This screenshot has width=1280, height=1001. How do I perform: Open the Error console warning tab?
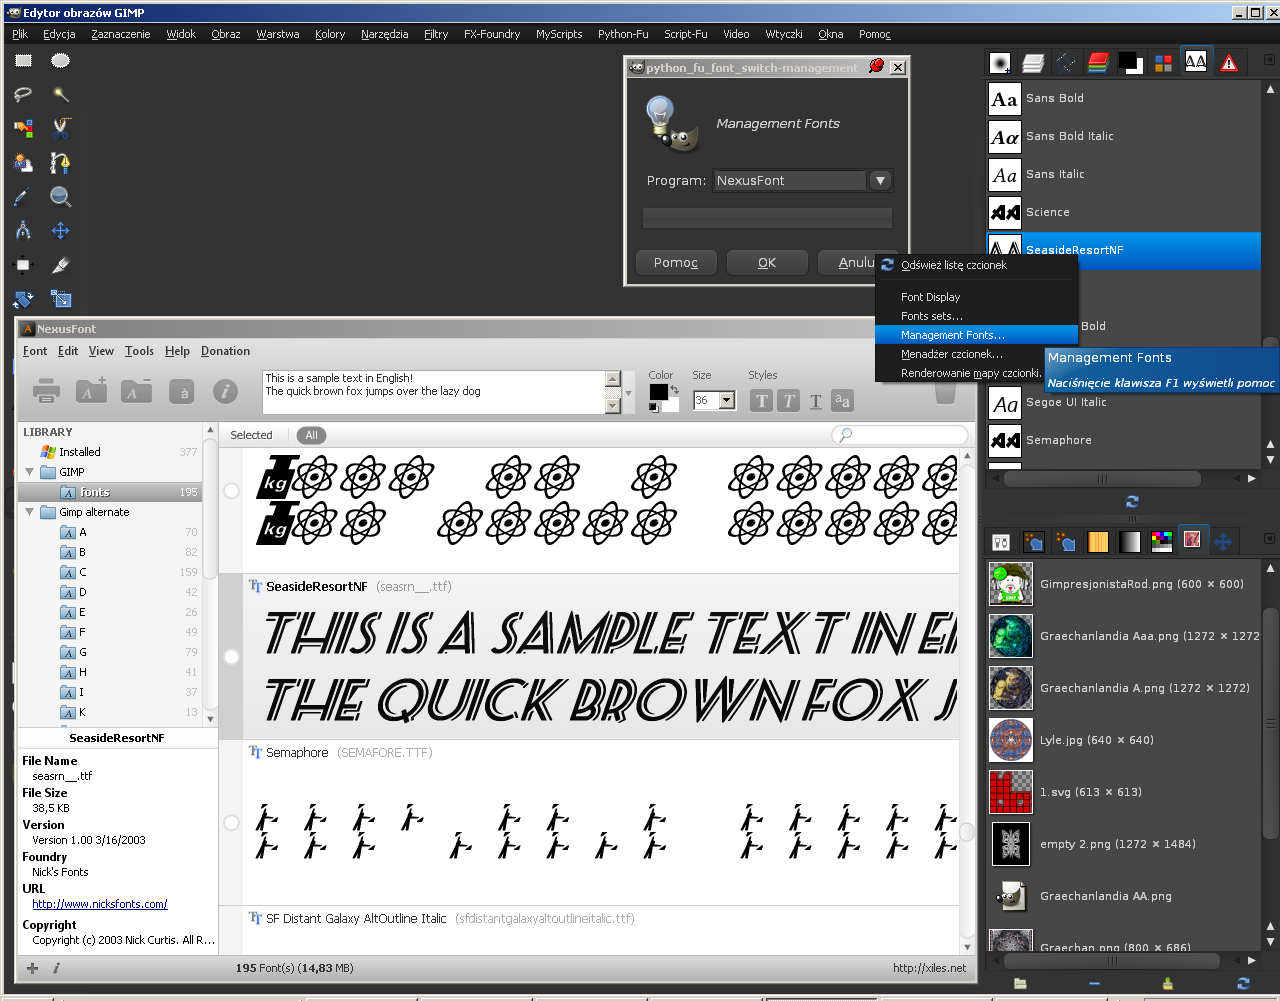coord(1229,63)
